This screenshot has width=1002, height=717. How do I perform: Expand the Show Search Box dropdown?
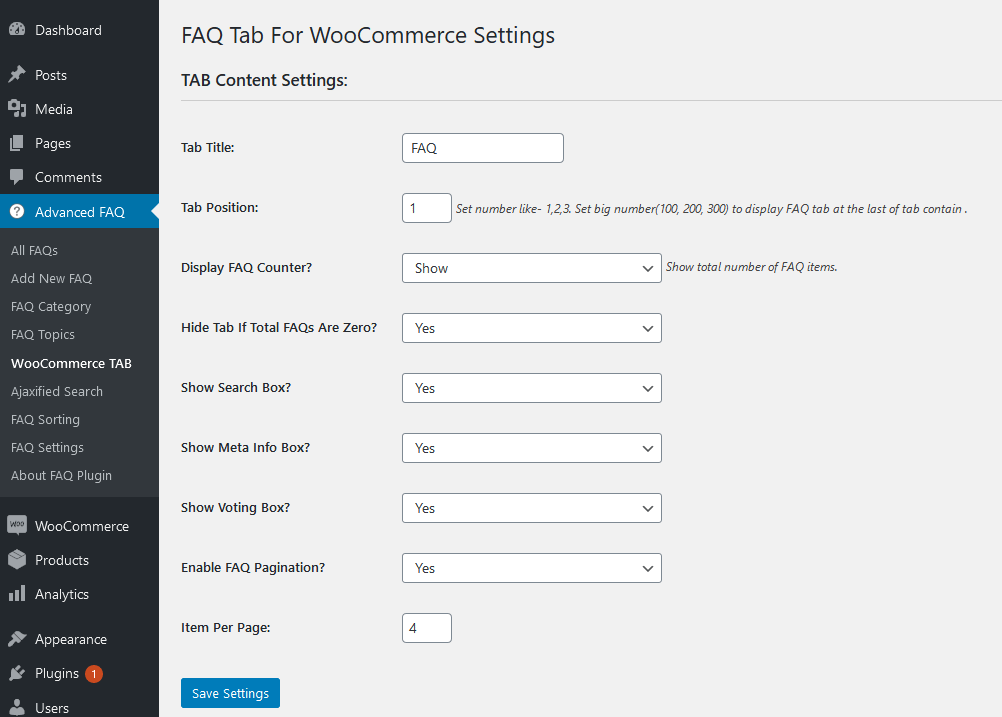532,389
